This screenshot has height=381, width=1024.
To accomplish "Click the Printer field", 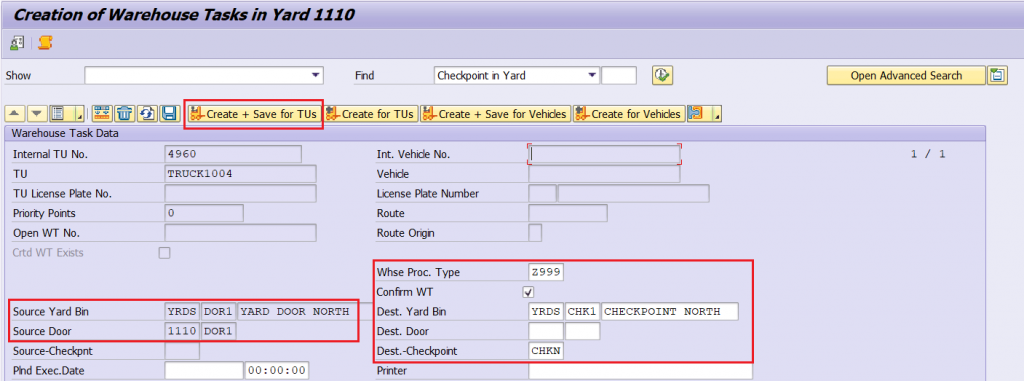I will [x=640, y=371].
